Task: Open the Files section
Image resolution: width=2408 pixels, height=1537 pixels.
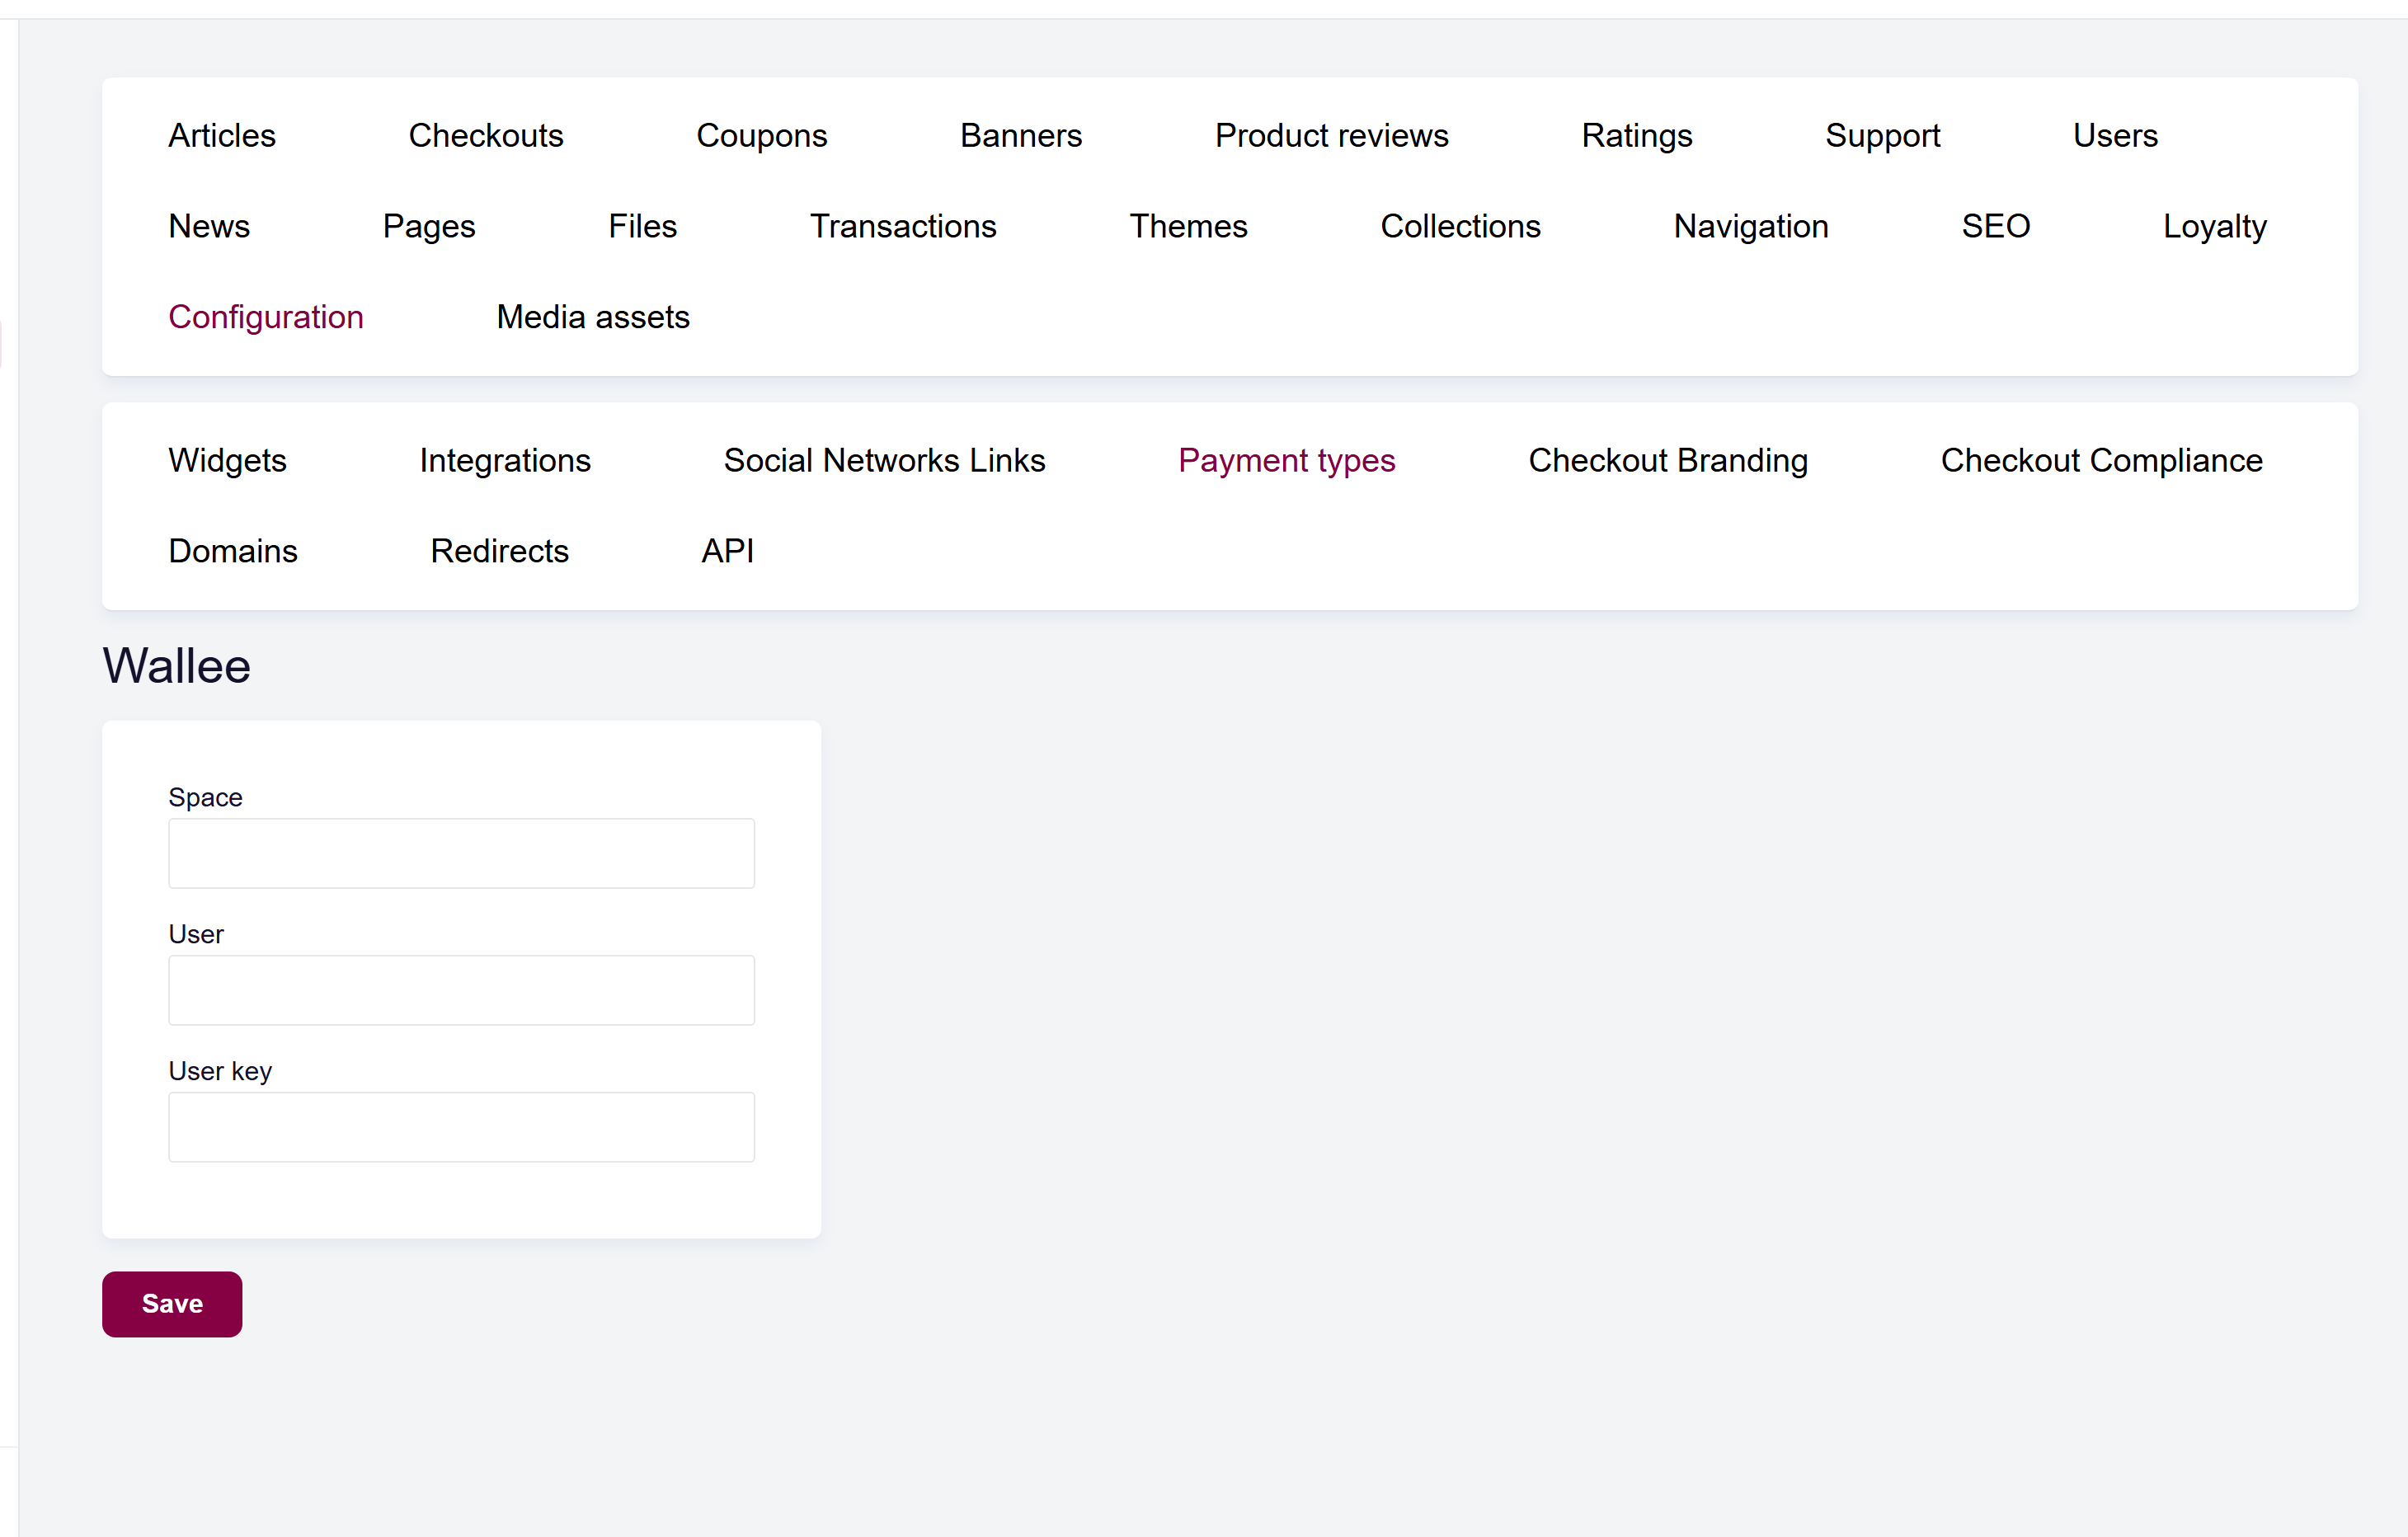Action: (x=642, y=226)
